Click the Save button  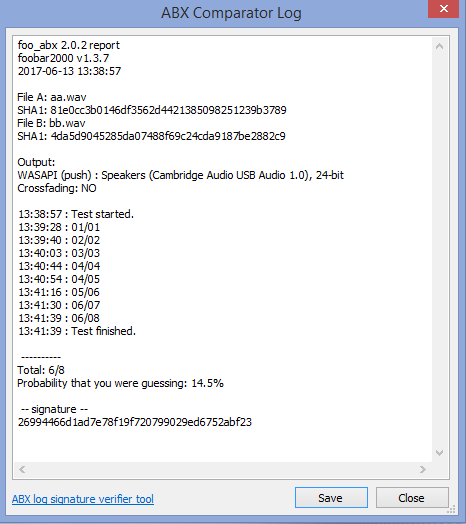click(x=331, y=498)
